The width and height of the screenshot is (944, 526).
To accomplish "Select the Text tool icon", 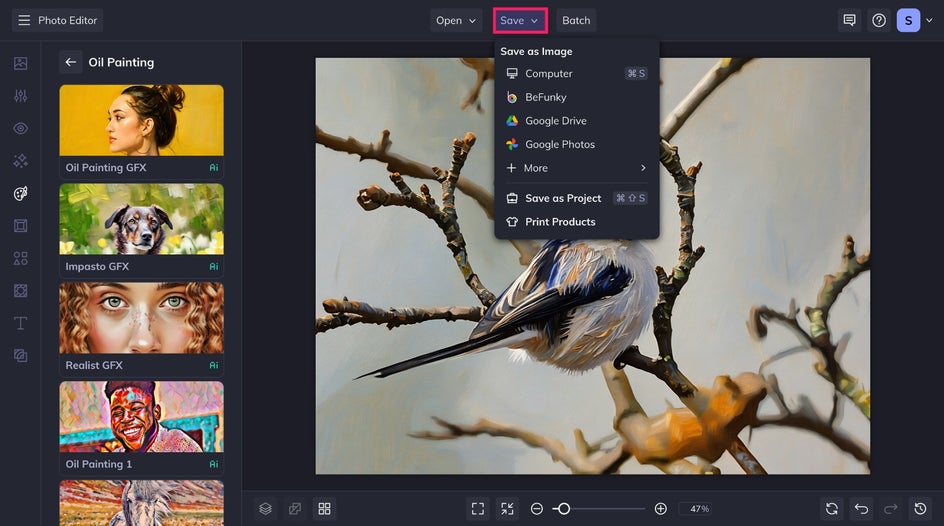I will tap(20, 323).
